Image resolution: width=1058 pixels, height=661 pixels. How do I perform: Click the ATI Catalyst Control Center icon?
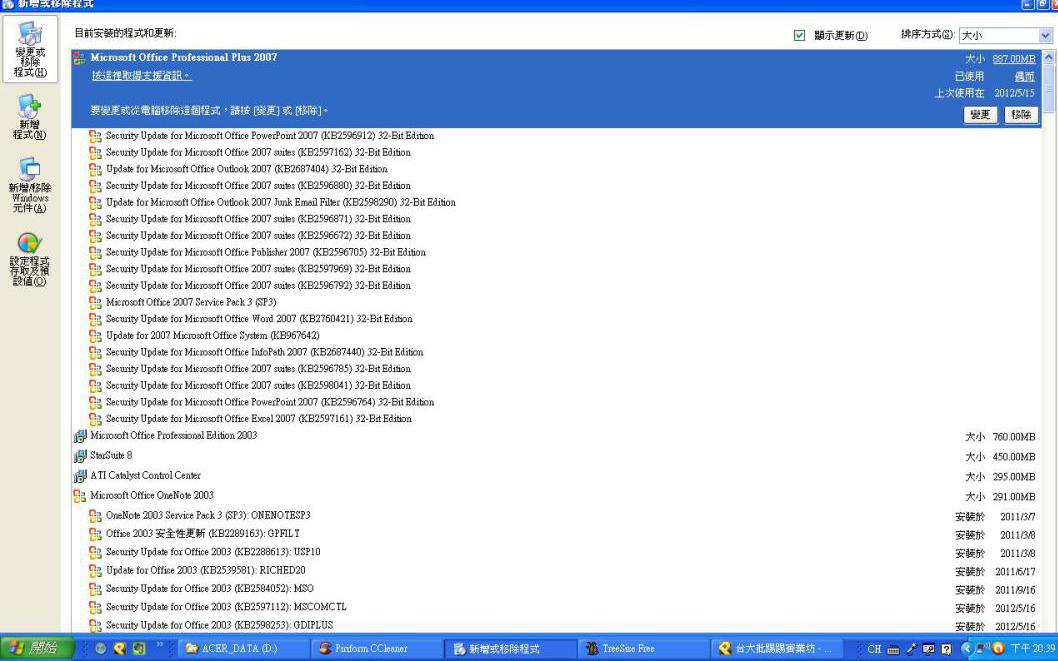80,476
